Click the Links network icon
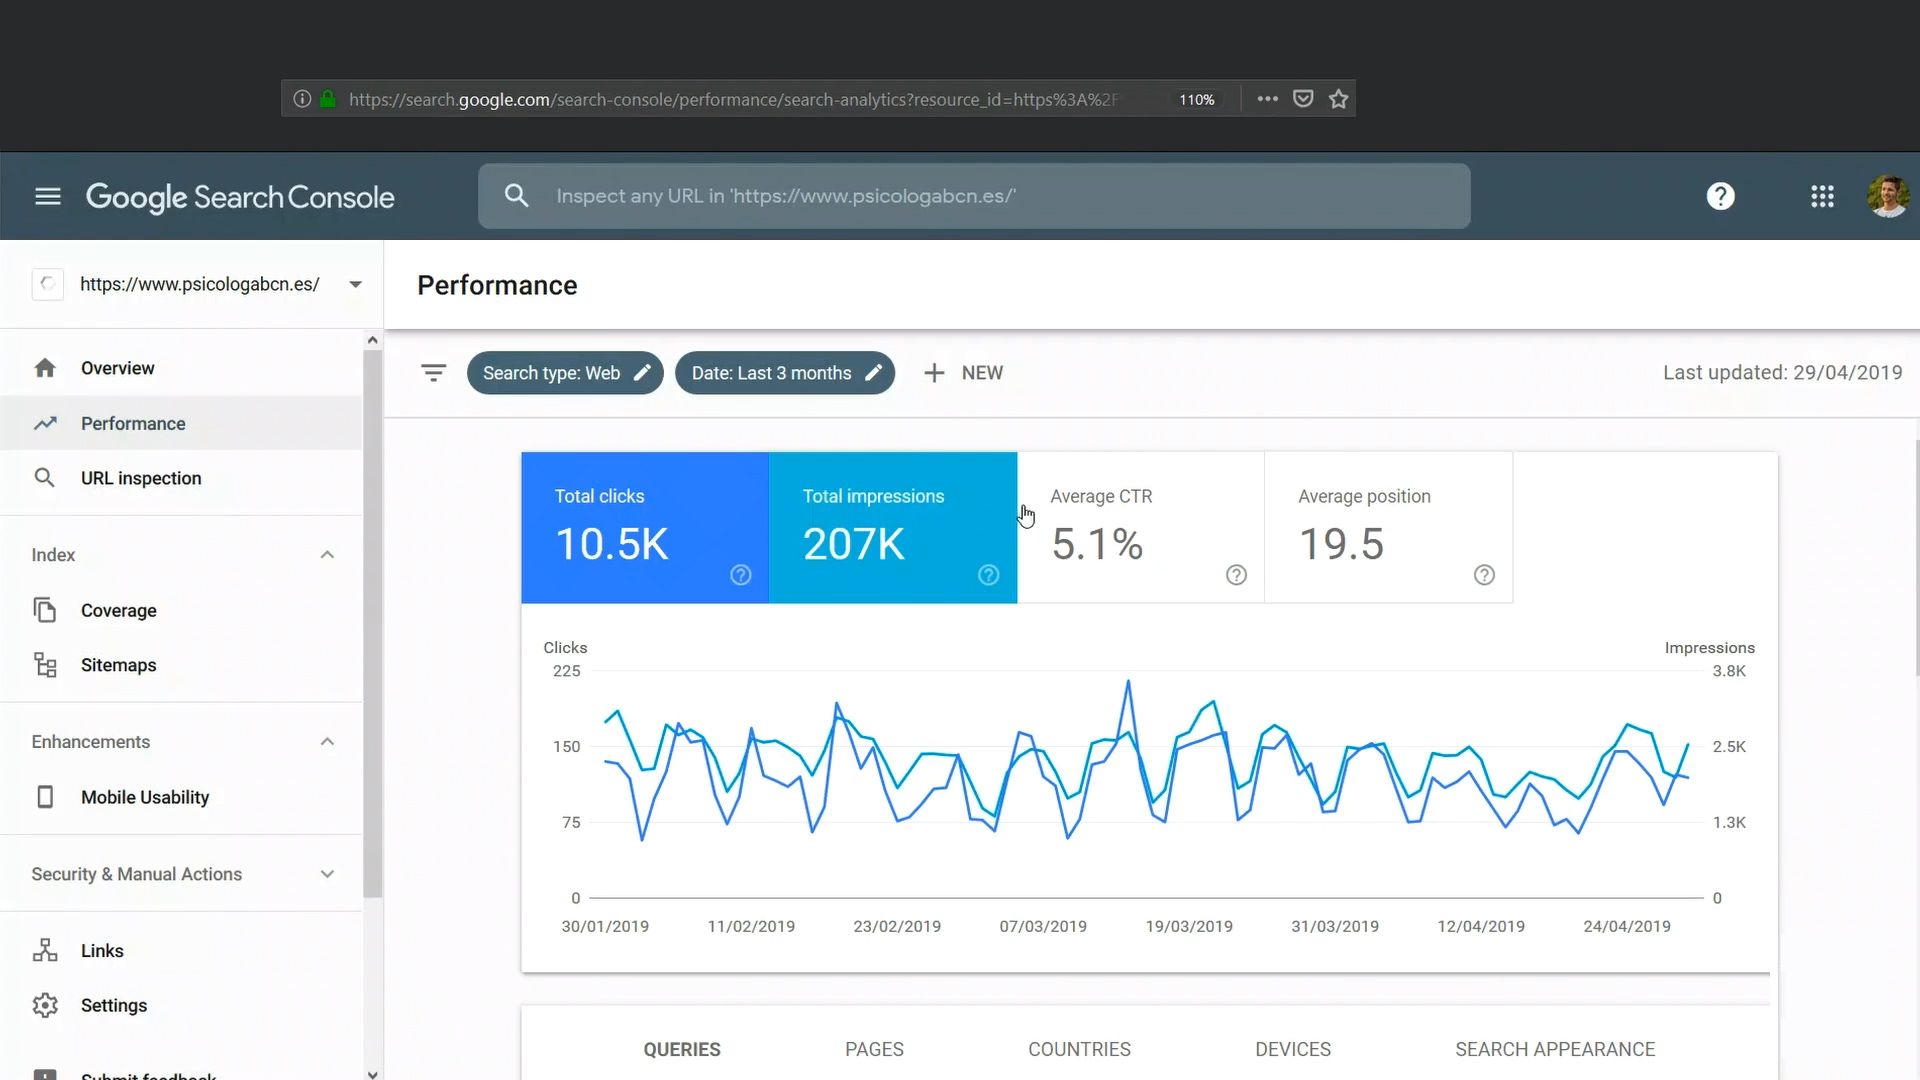Viewport: 1920px width, 1080px height. point(45,950)
